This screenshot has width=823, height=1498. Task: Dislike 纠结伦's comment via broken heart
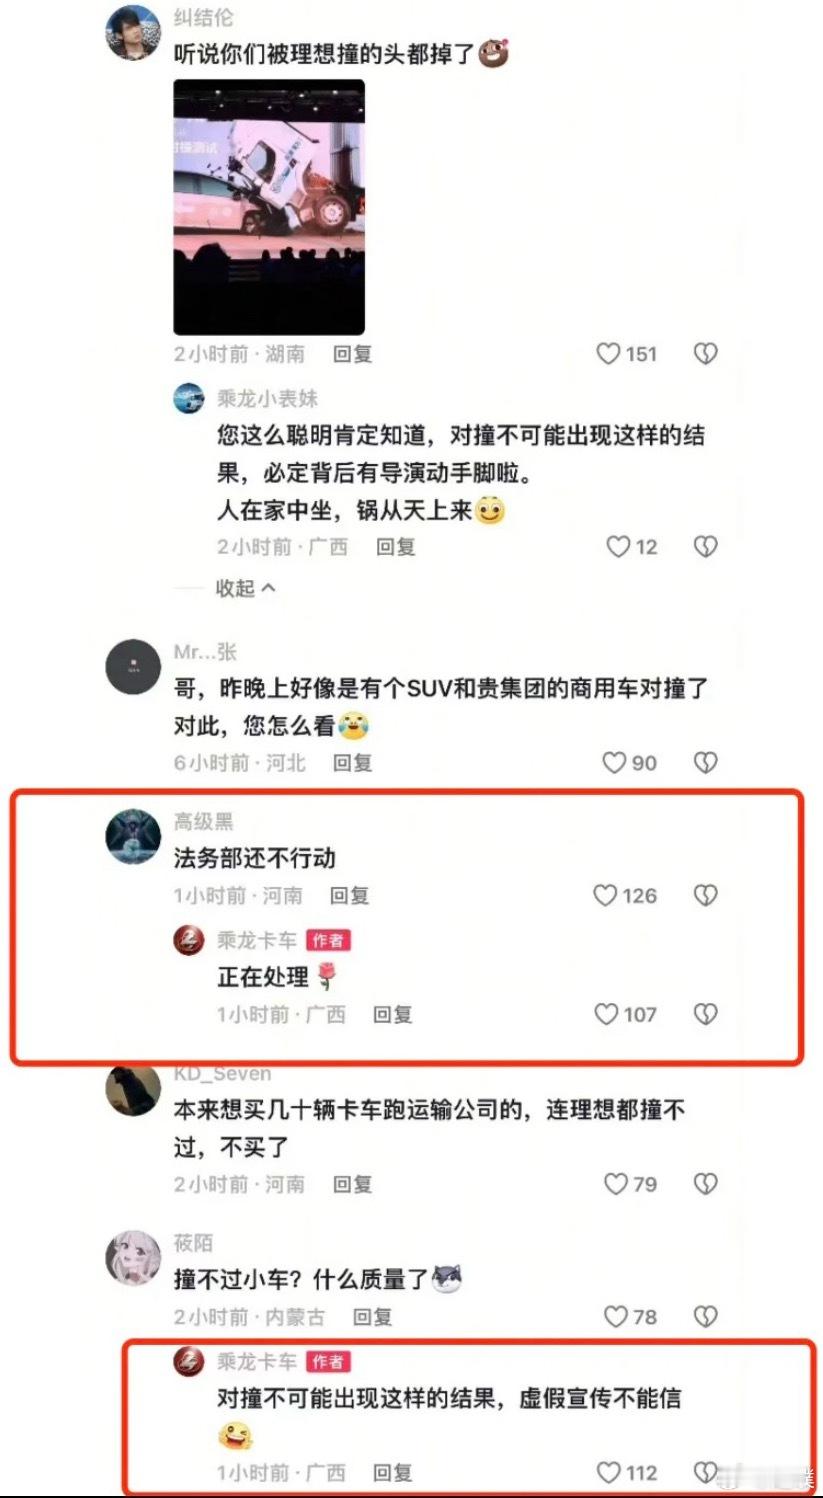point(706,353)
